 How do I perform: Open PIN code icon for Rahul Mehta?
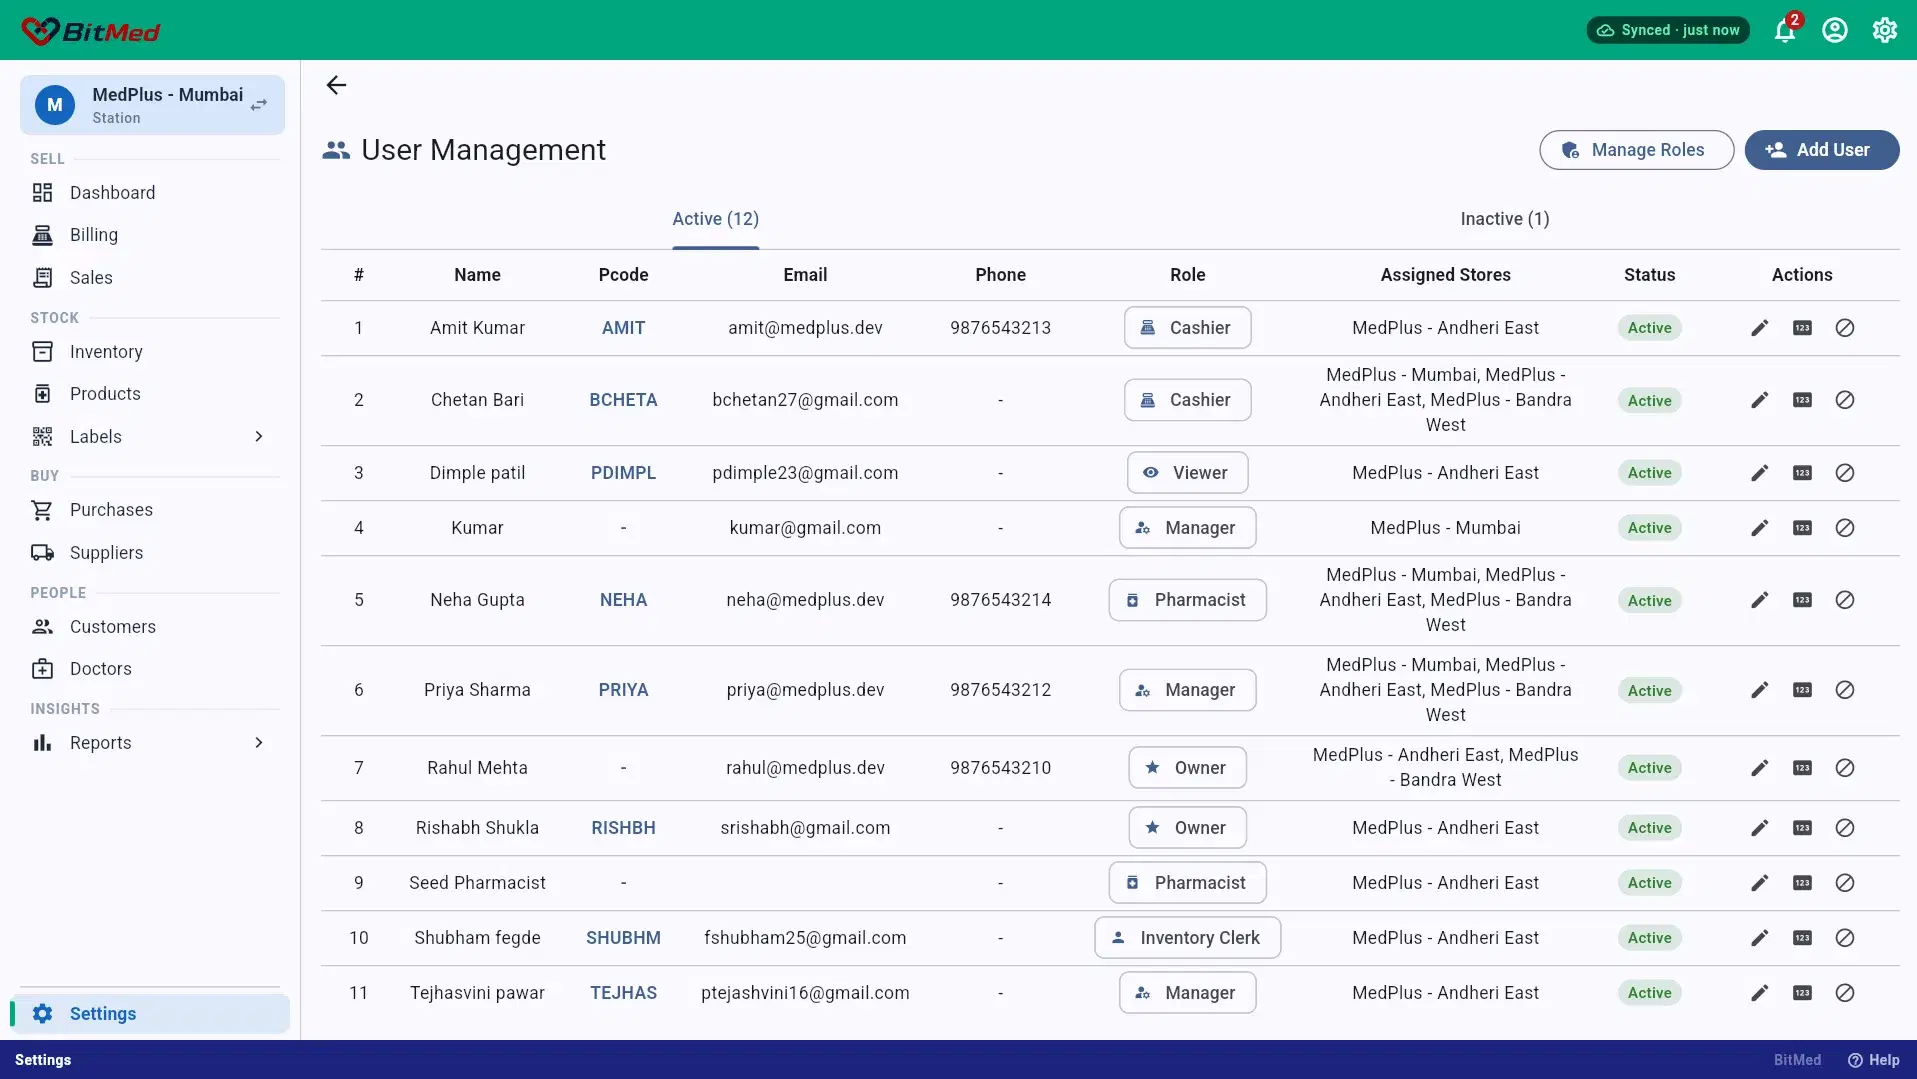point(1802,768)
